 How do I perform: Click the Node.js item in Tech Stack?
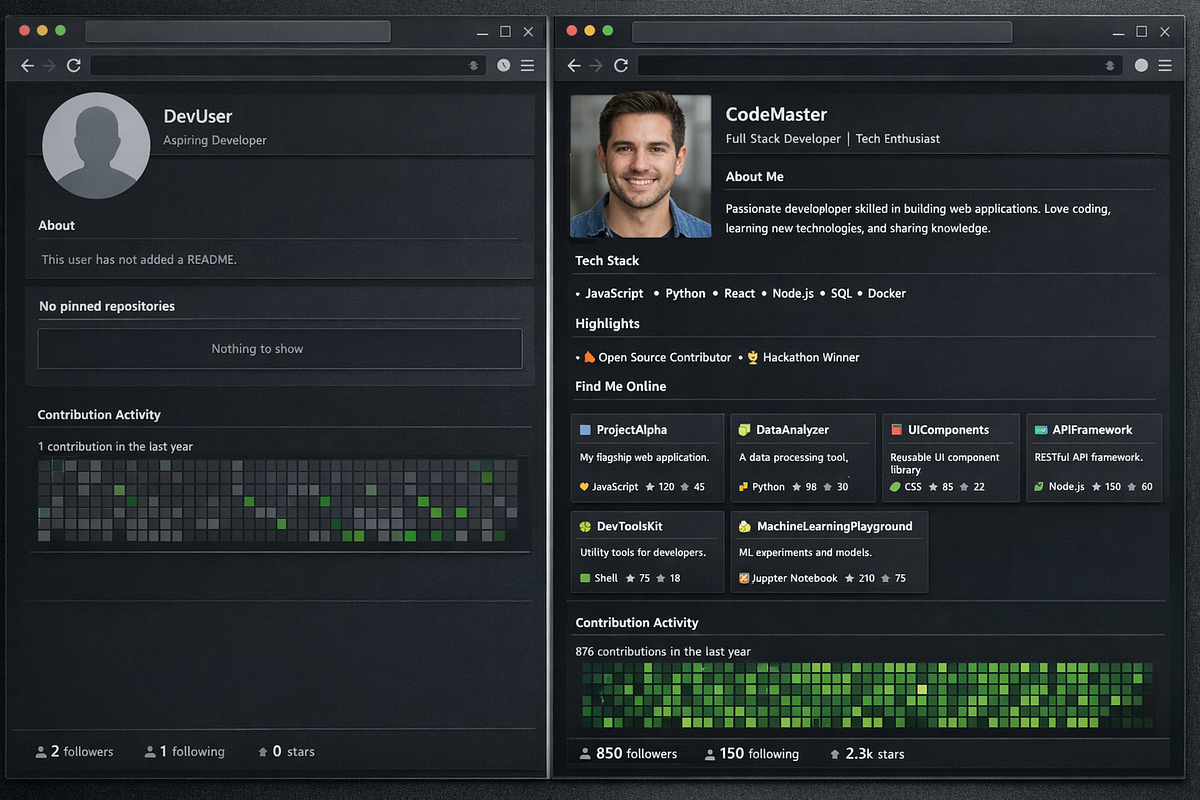coord(793,293)
